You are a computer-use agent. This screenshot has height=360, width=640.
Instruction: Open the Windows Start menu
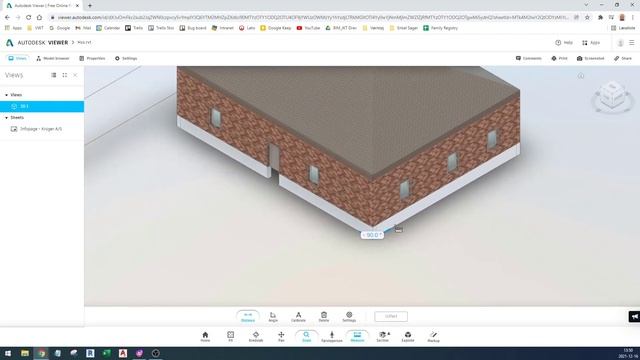pos(8,353)
